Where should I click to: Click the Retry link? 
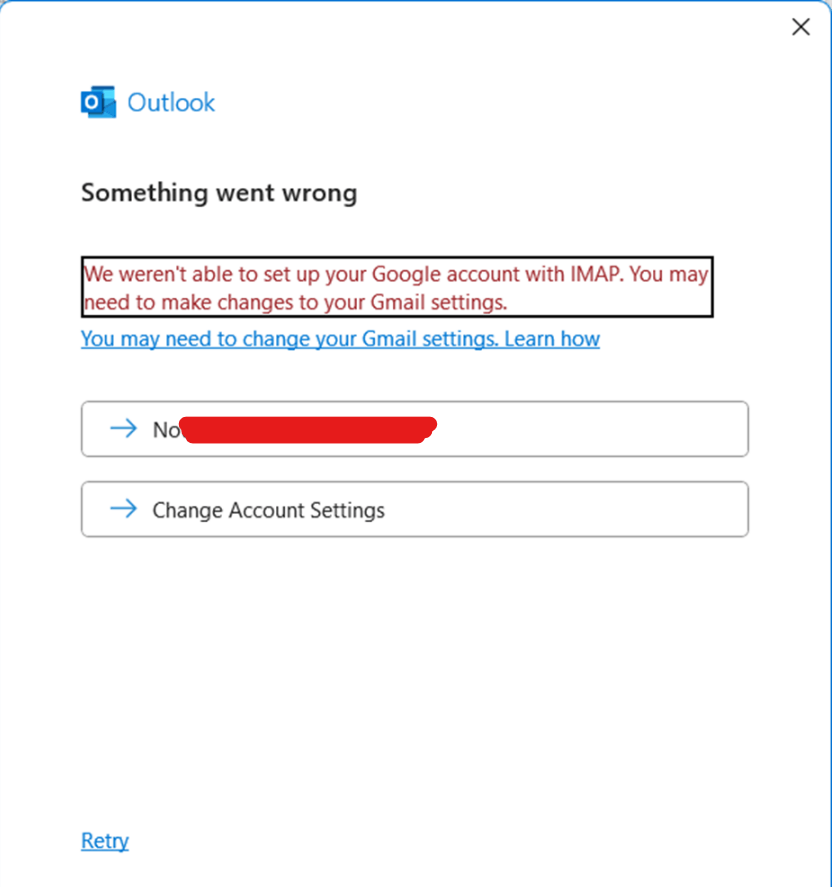pos(105,841)
